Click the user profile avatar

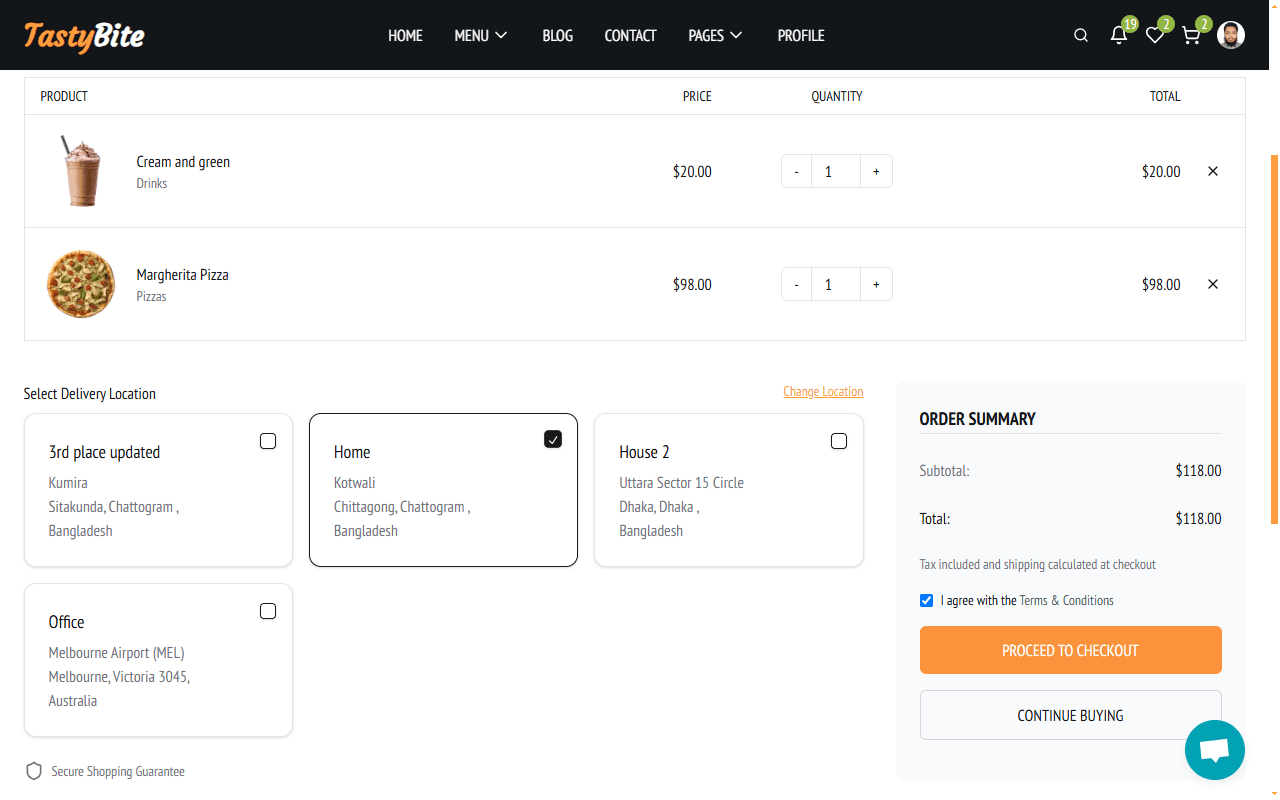pyautogui.click(x=1231, y=36)
